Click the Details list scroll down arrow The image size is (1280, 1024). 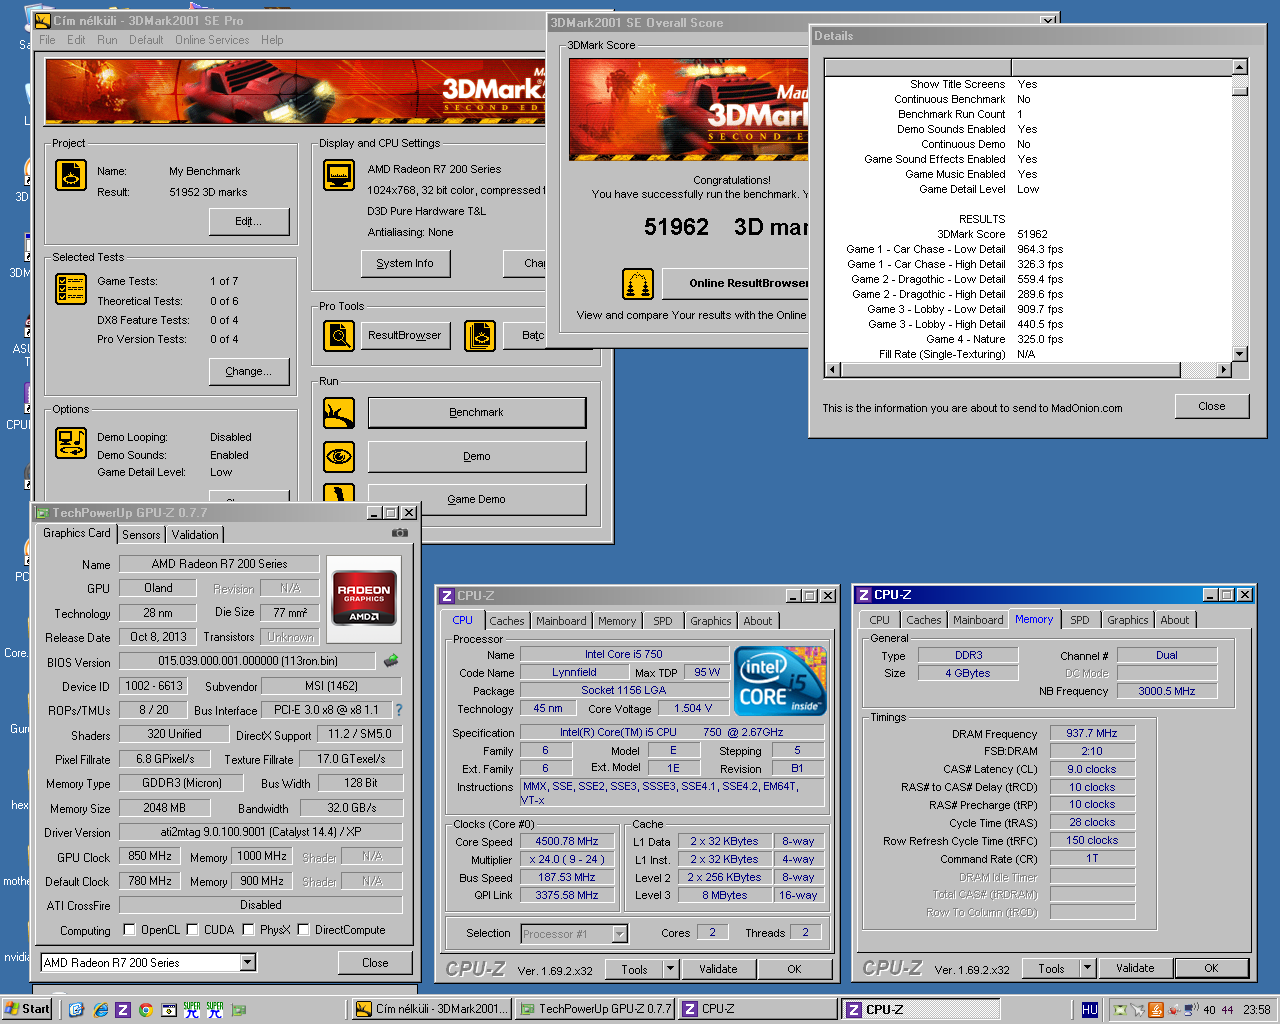[1240, 353]
